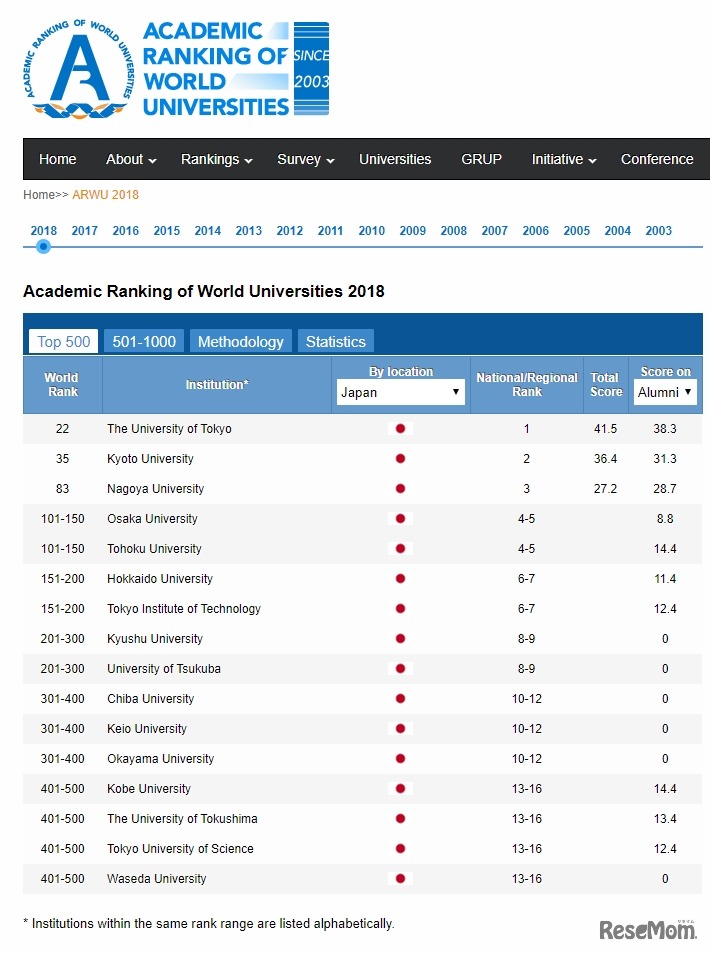Select year 2017 on the timeline
Viewport: 710px width, 953px height.
click(x=84, y=231)
